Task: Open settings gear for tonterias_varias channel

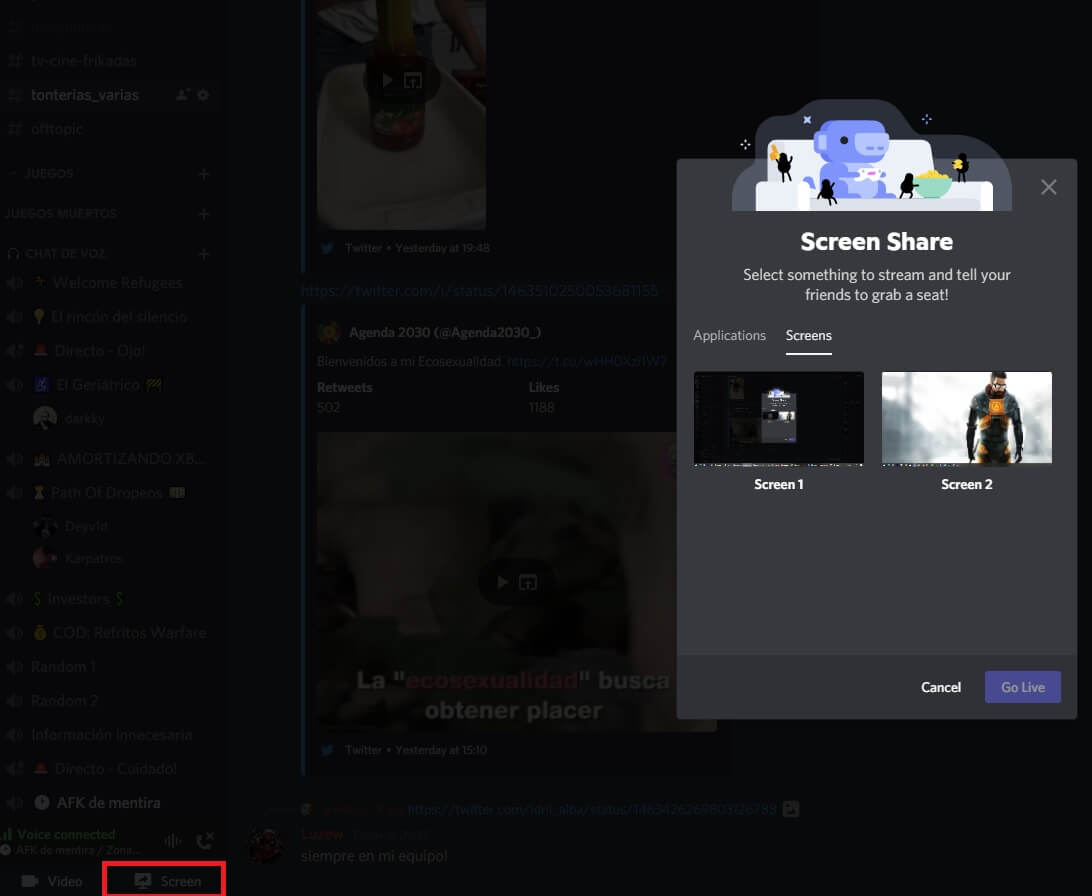Action: point(203,95)
